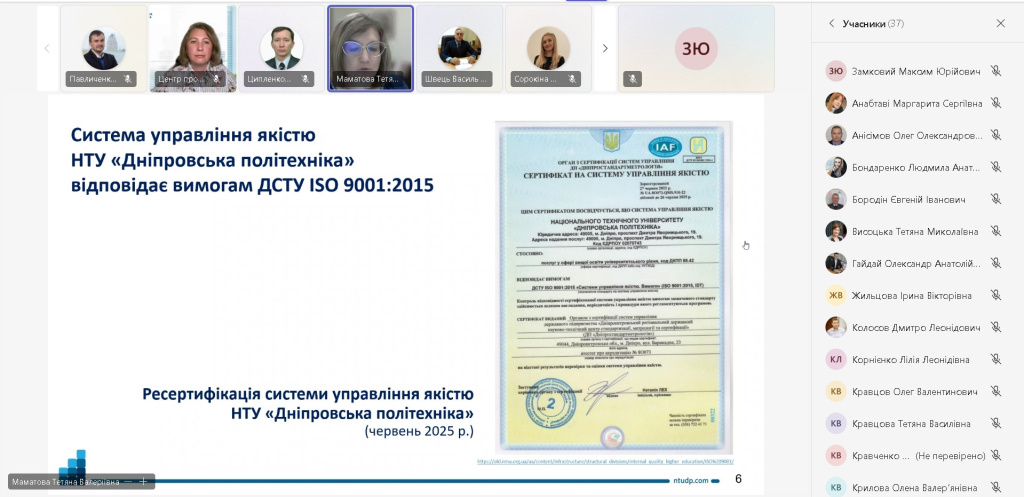Click КВ avatar of Крилова Олена
Screen dimensions: 1024x497
pyautogui.click(x=836, y=487)
